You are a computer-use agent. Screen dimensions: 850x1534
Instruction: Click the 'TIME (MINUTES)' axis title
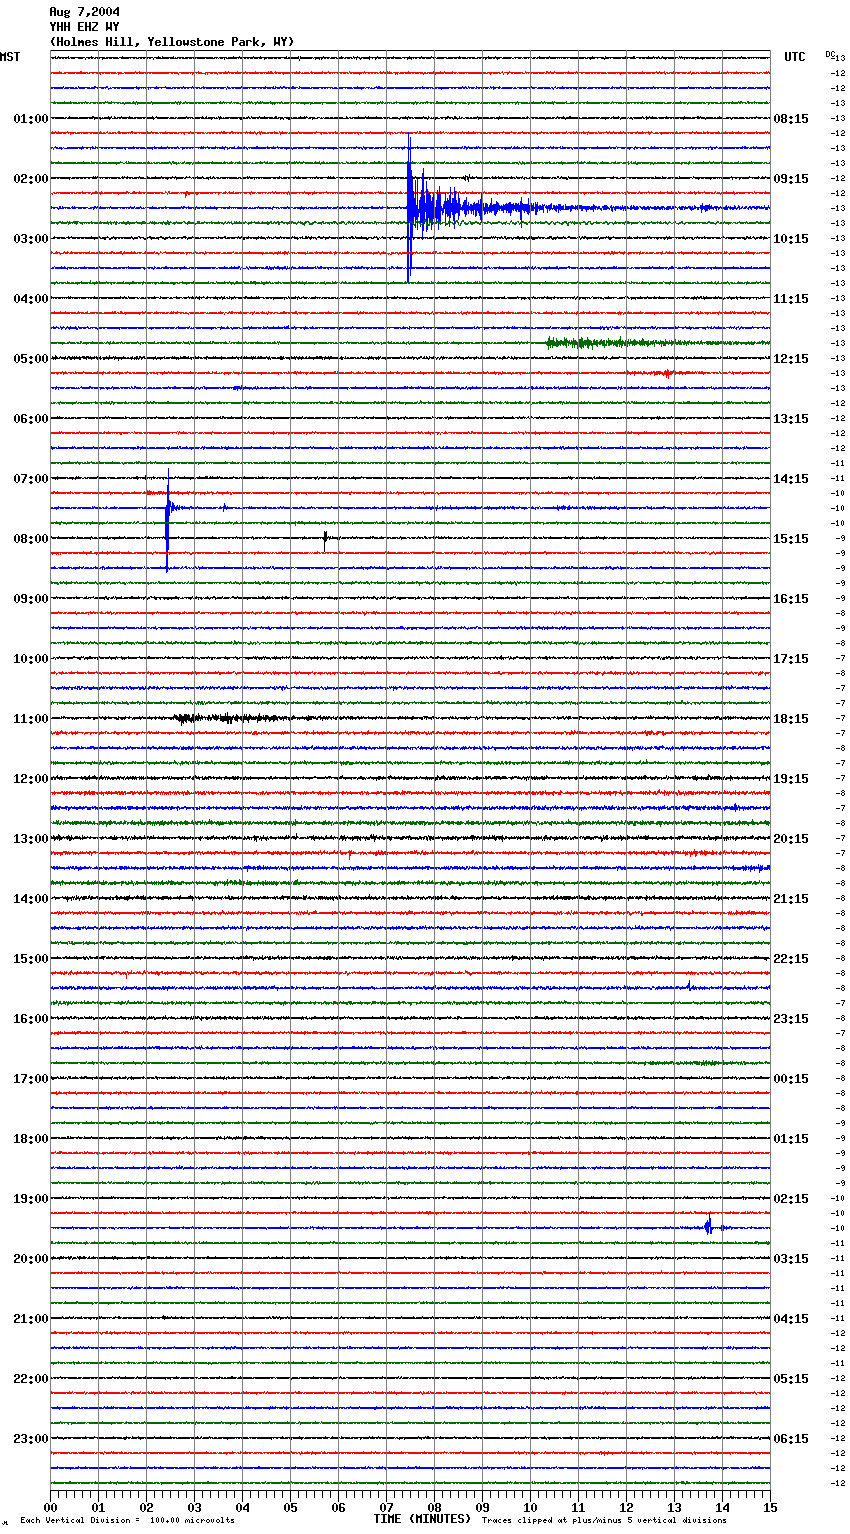[422, 1519]
